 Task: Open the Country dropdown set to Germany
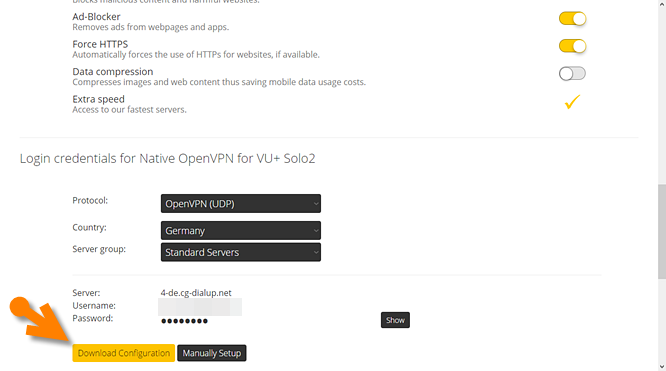(240, 230)
